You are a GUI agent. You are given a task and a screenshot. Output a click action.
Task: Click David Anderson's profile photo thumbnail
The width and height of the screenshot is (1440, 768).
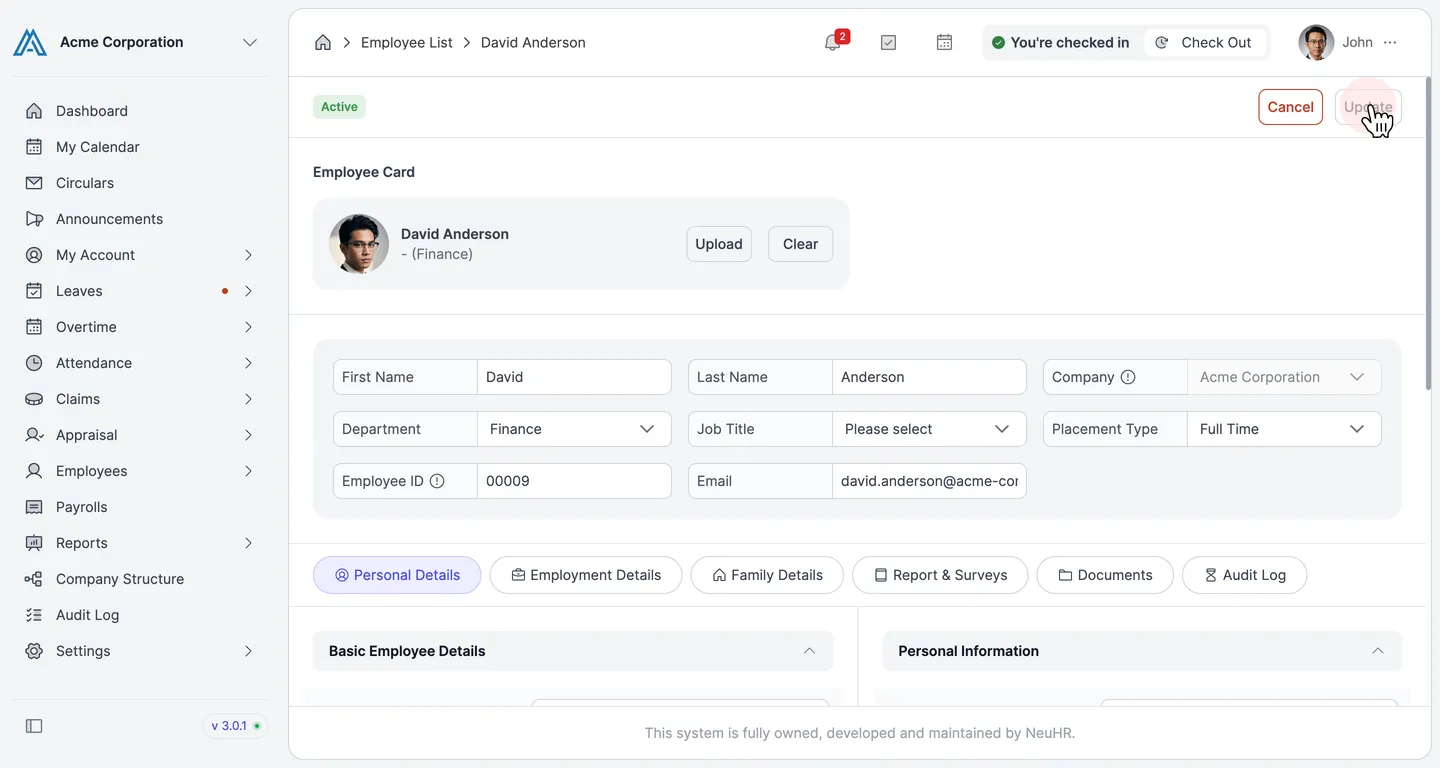point(359,244)
